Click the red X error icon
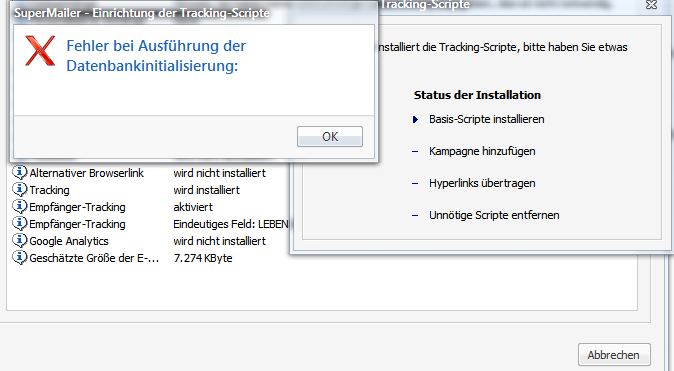The height and width of the screenshot is (371, 674). coord(40,51)
